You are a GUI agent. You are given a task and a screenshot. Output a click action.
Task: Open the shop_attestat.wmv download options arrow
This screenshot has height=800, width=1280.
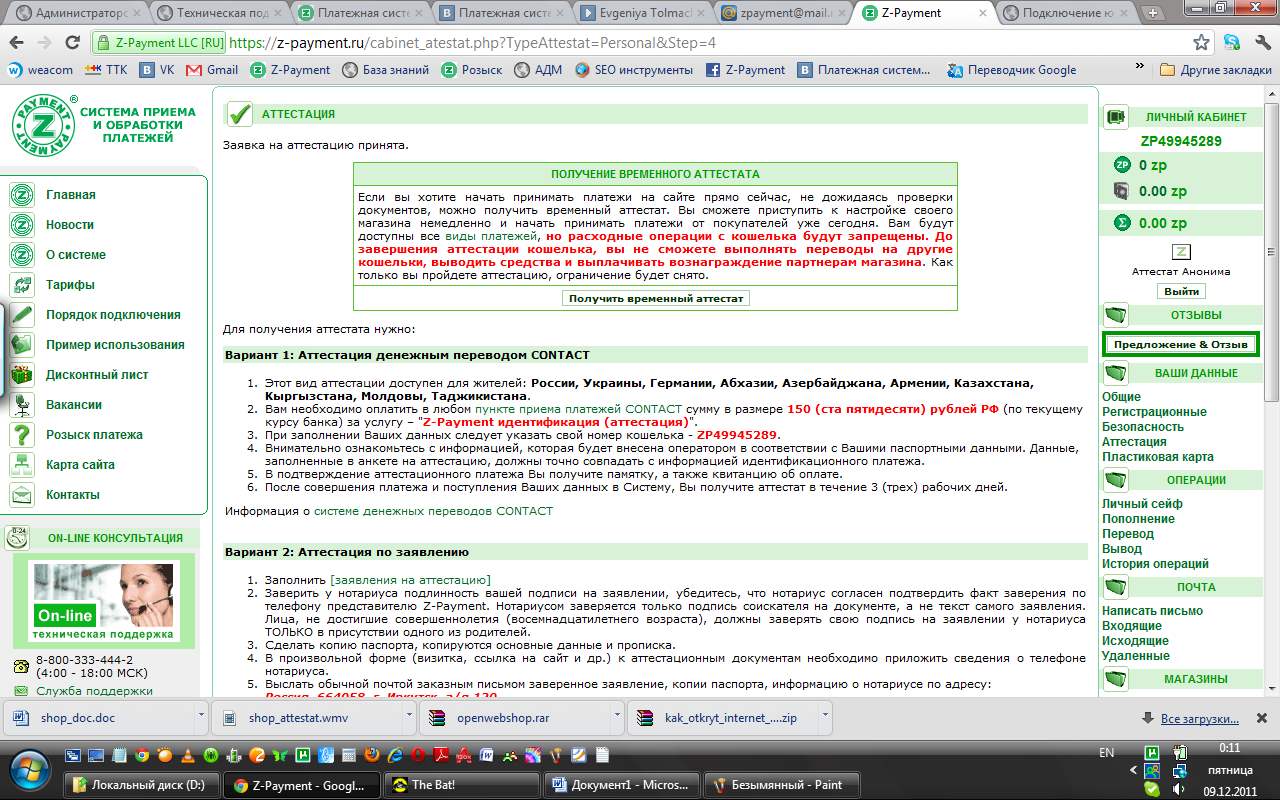click(x=409, y=717)
